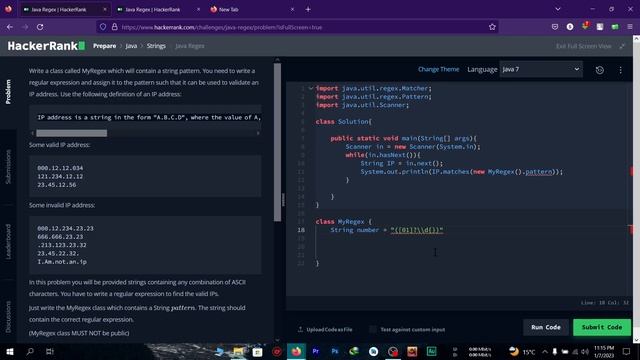Open the Language Java 7 dropdown
640x360 pixels.
(x=541, y=69)
